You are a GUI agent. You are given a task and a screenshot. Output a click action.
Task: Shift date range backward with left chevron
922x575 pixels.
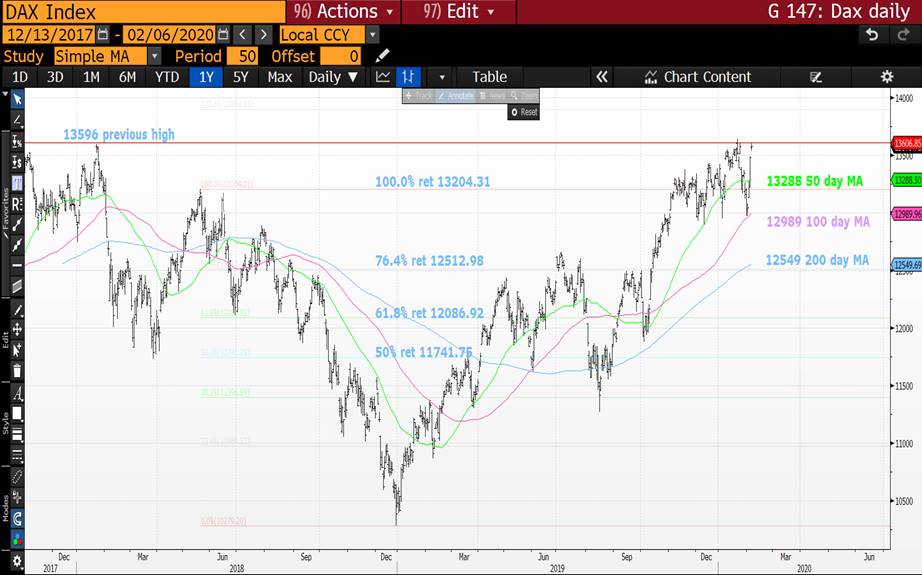(242, 35)
